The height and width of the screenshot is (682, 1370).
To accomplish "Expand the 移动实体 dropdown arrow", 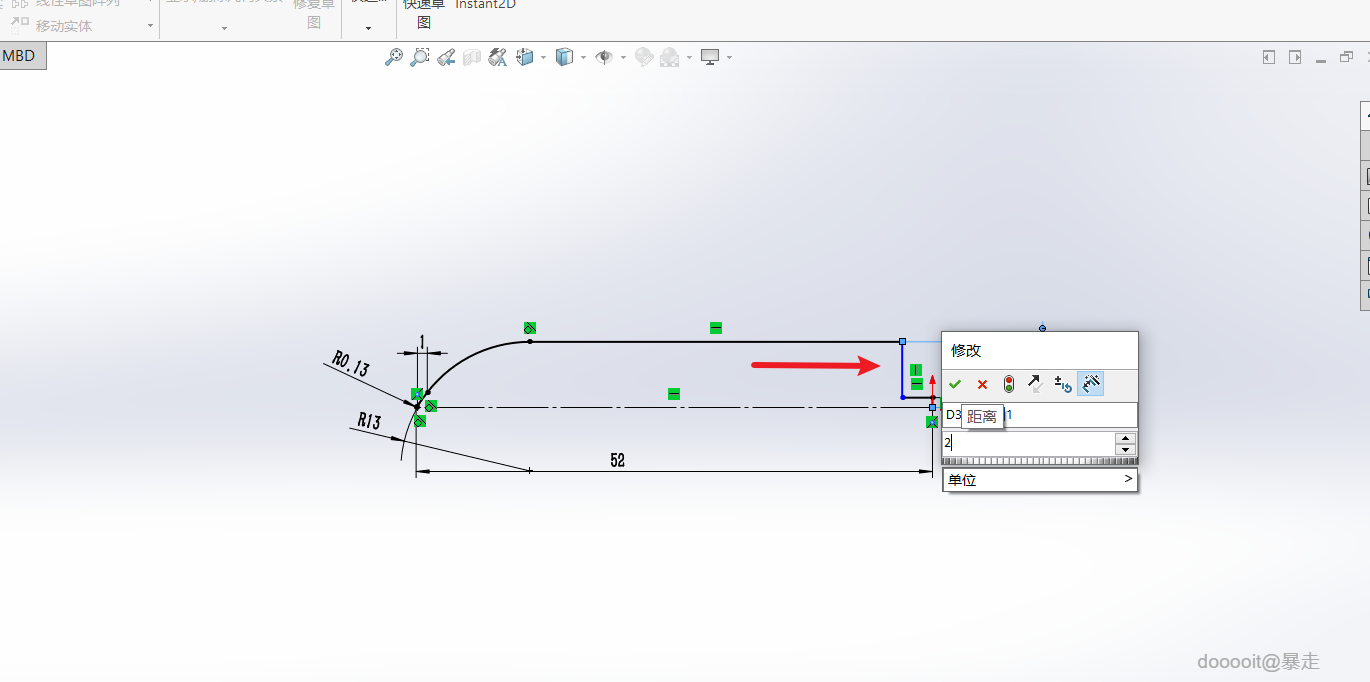I will tap(150, 26).
